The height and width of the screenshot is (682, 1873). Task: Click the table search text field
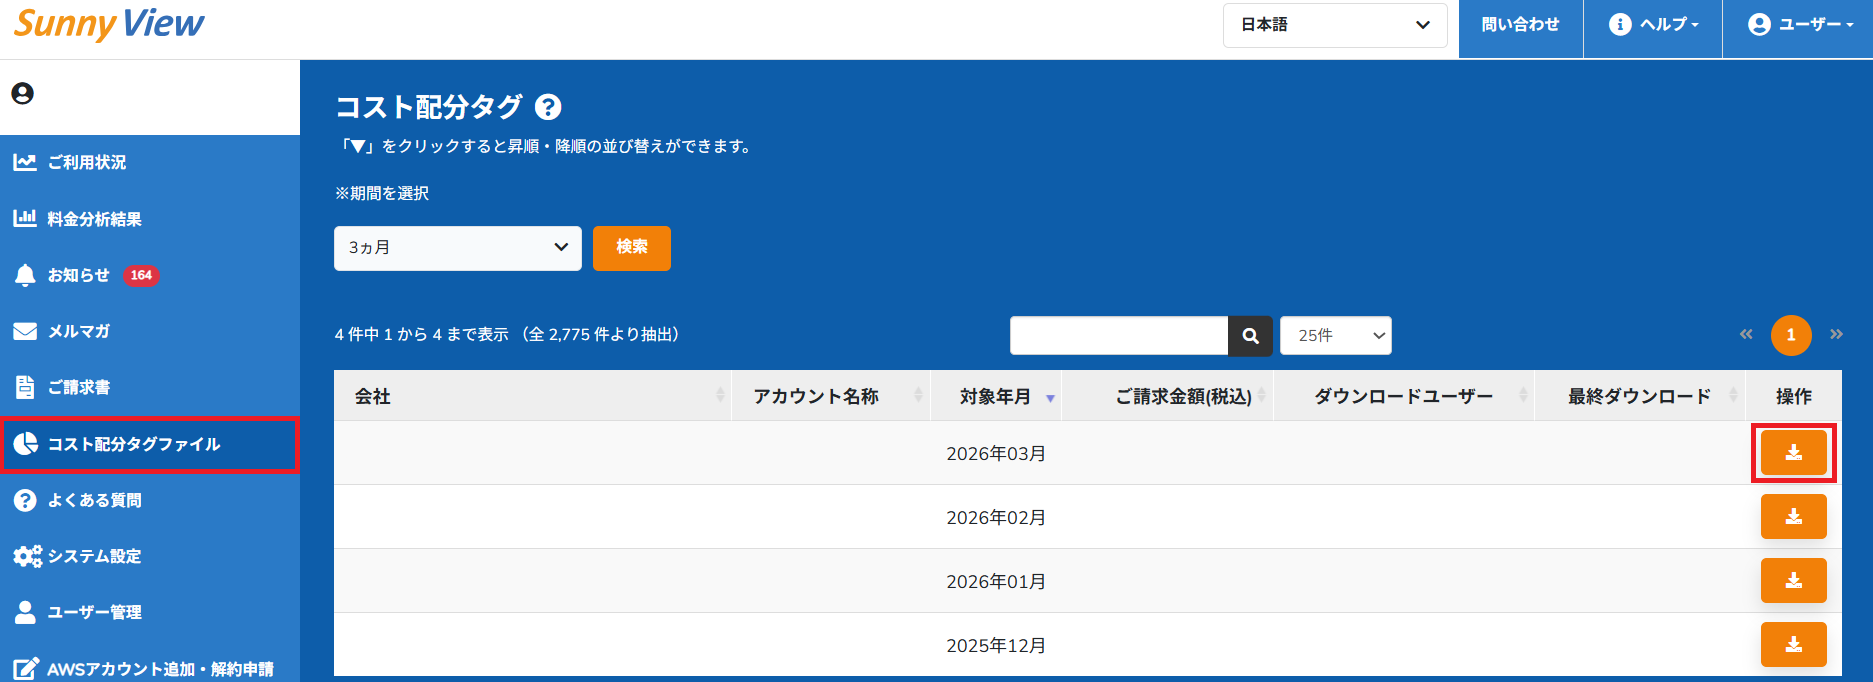point(1118,336)
